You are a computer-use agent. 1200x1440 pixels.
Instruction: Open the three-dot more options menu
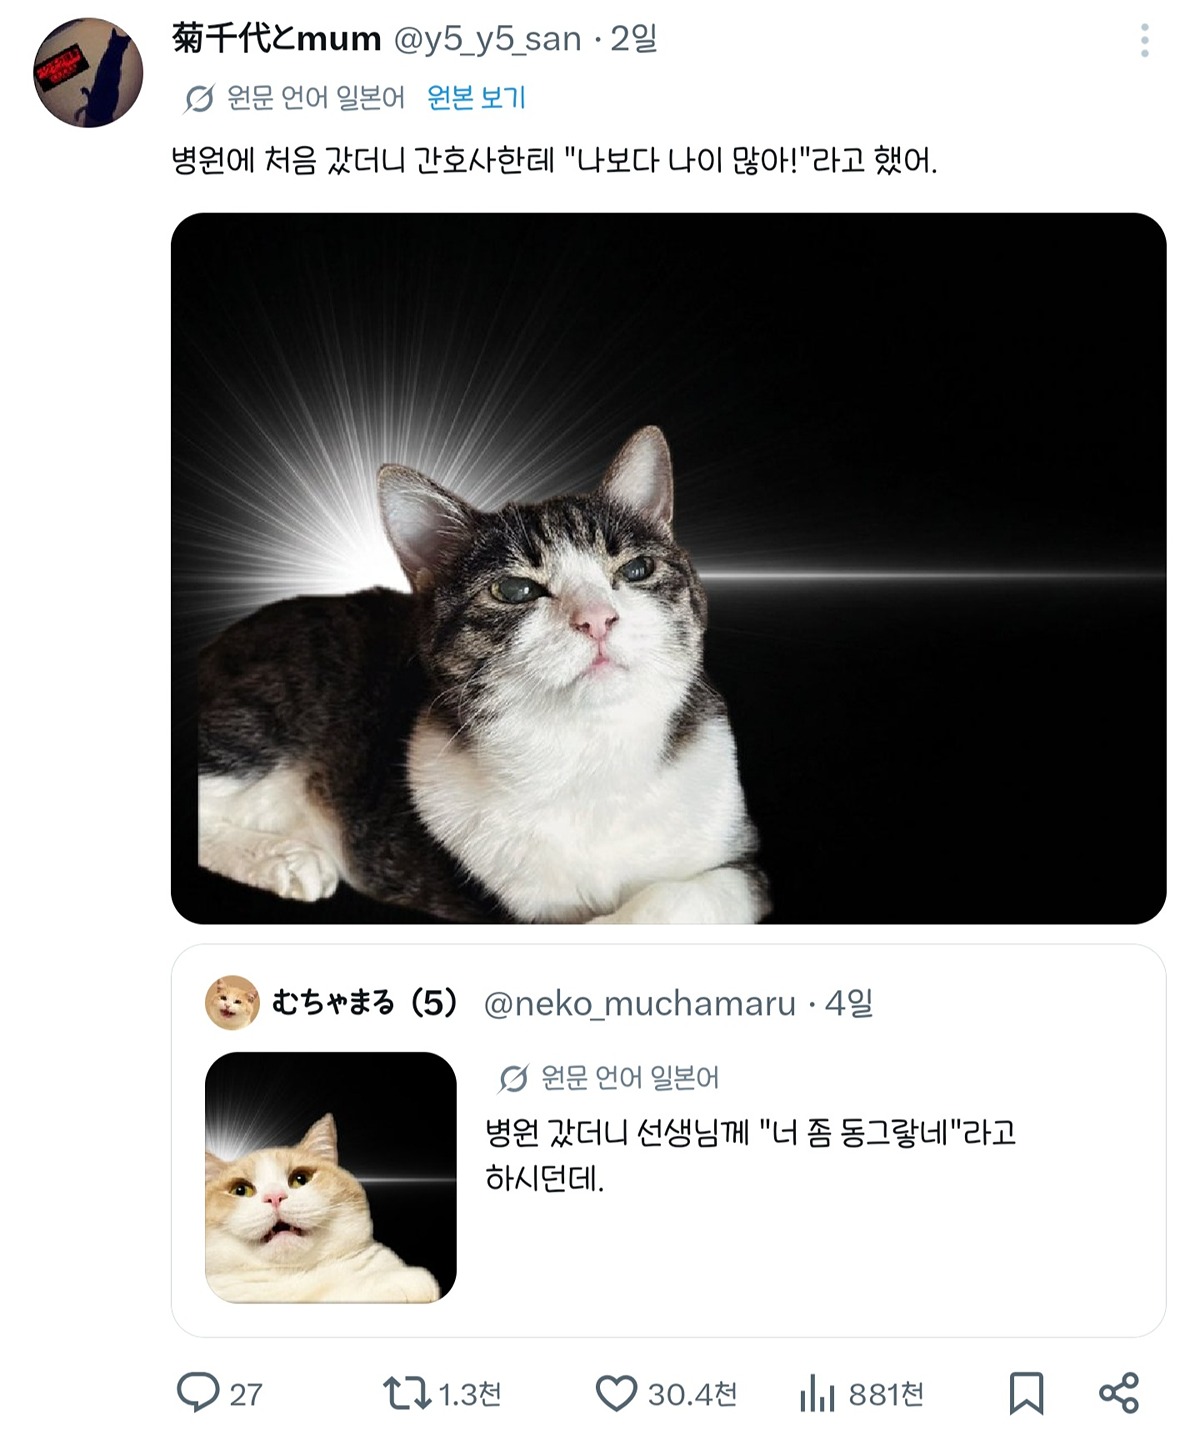[x=1144, y=41]
